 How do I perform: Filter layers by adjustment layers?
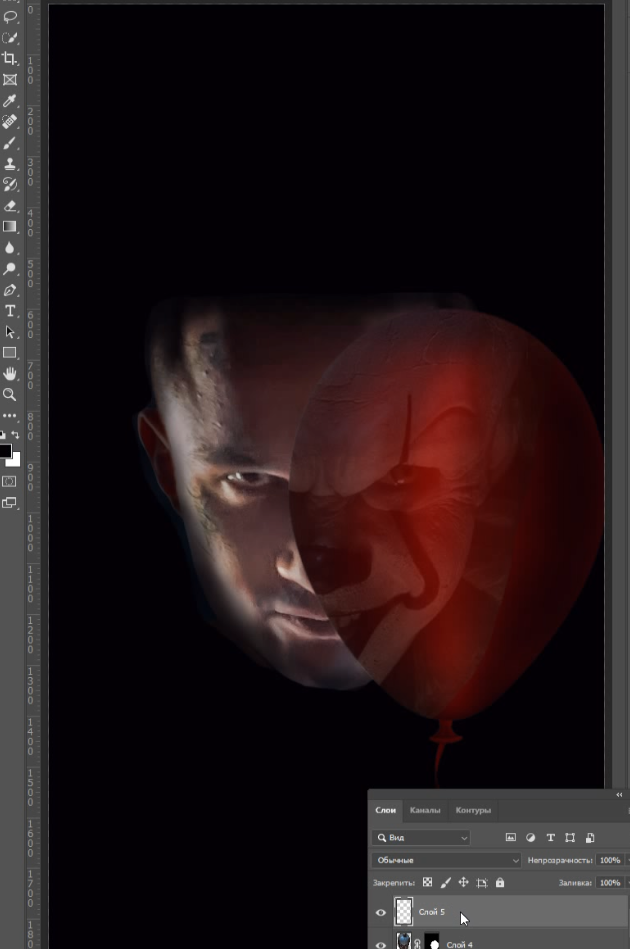(x=531, y=838)
